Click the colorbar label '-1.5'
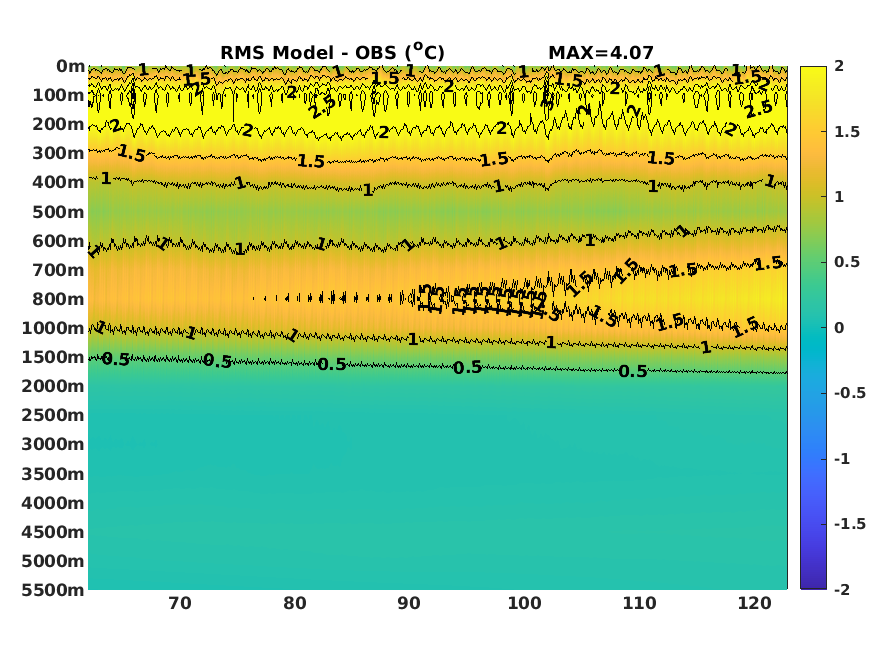Viewport: 875px width, 656px height. pos(850,524)
